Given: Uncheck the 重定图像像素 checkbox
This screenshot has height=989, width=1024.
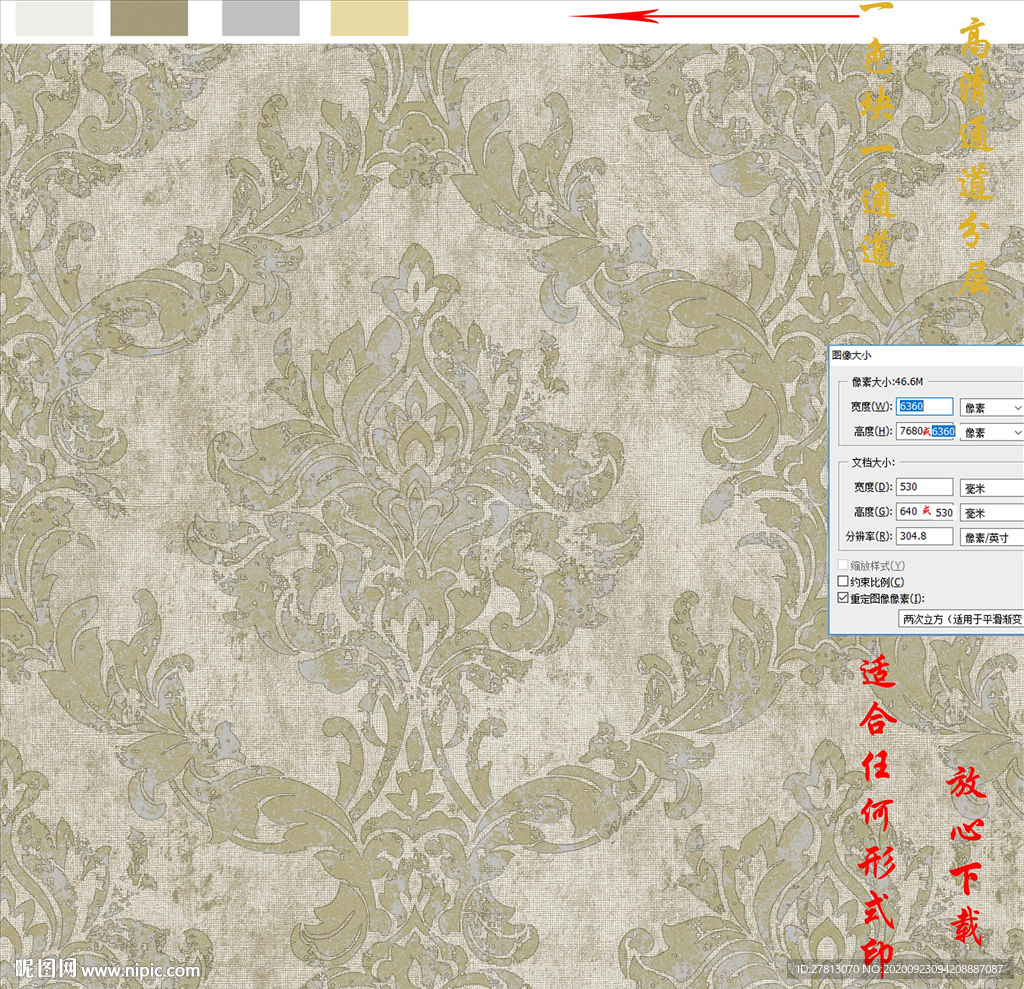Looking at the screenshot, I should coord(843,598).
